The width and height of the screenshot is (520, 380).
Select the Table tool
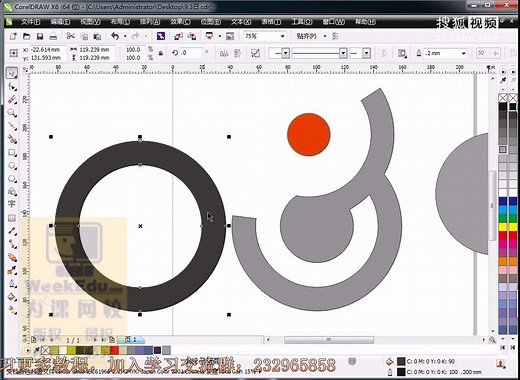click(x=12, y=218)
